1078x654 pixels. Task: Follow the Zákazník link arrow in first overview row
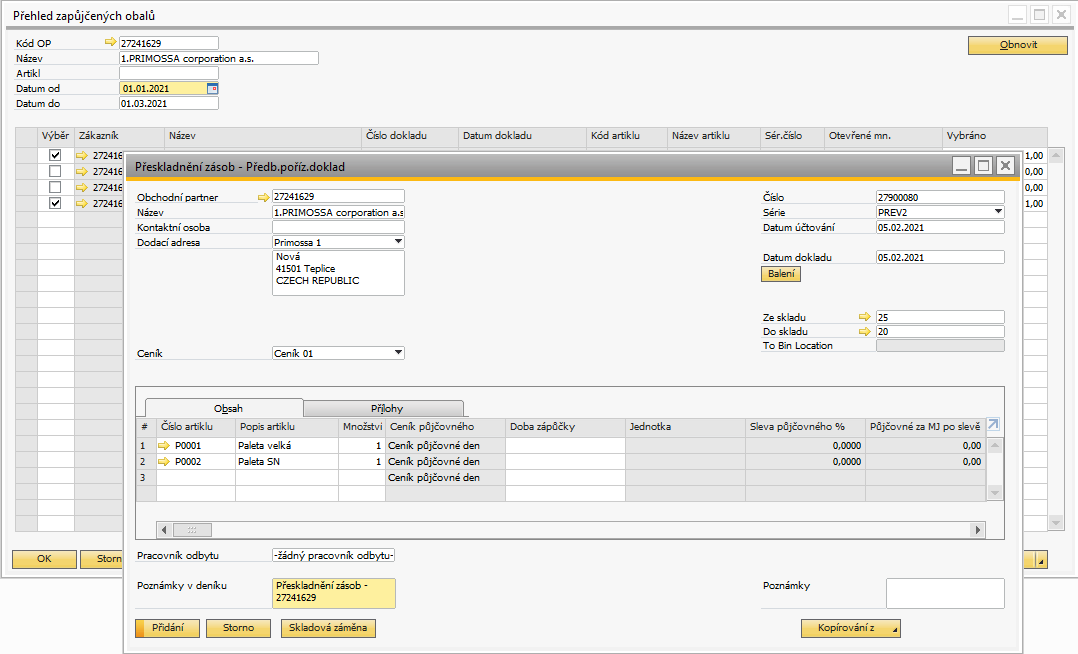pyautogui.click(x=82, y=155)
